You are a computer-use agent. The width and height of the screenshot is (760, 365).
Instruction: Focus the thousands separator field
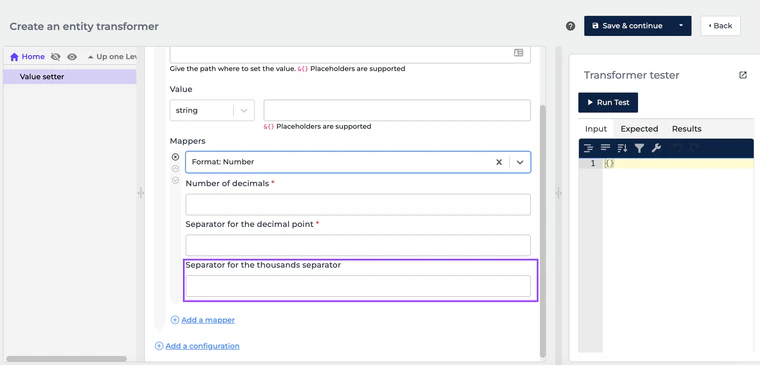(x=358, y=286)
